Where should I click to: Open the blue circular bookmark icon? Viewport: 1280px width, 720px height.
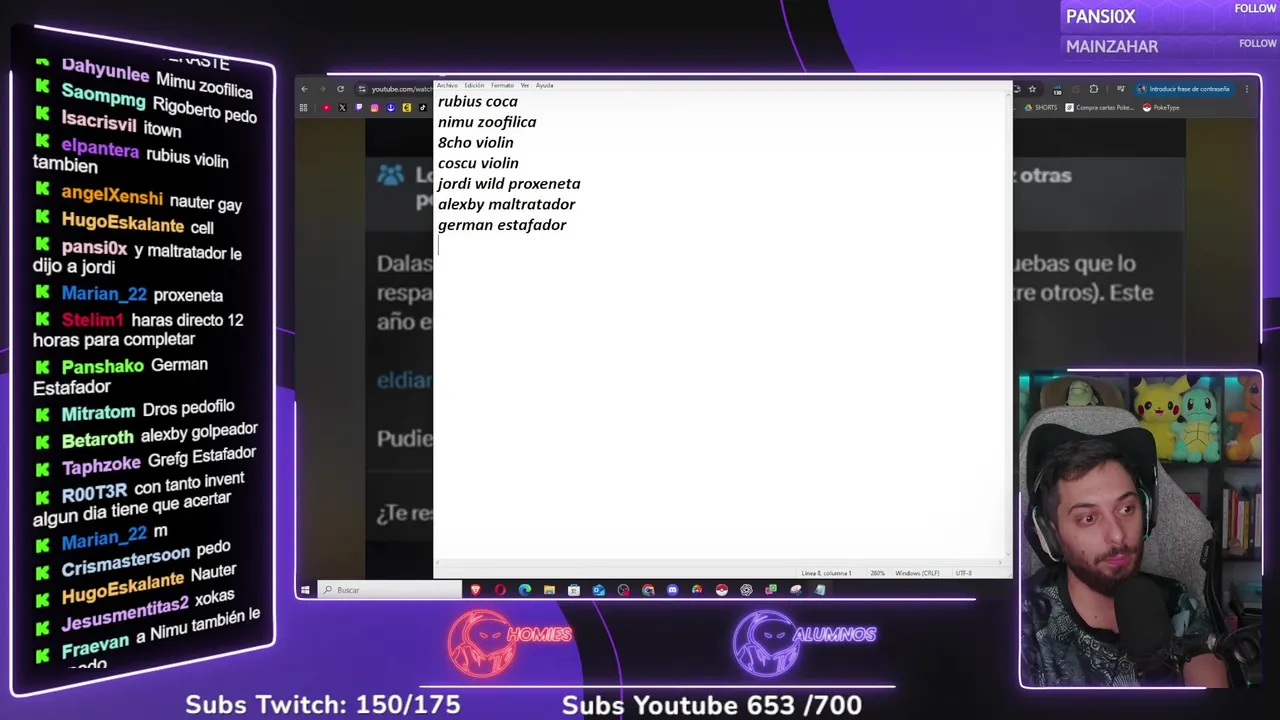point(391,107)
